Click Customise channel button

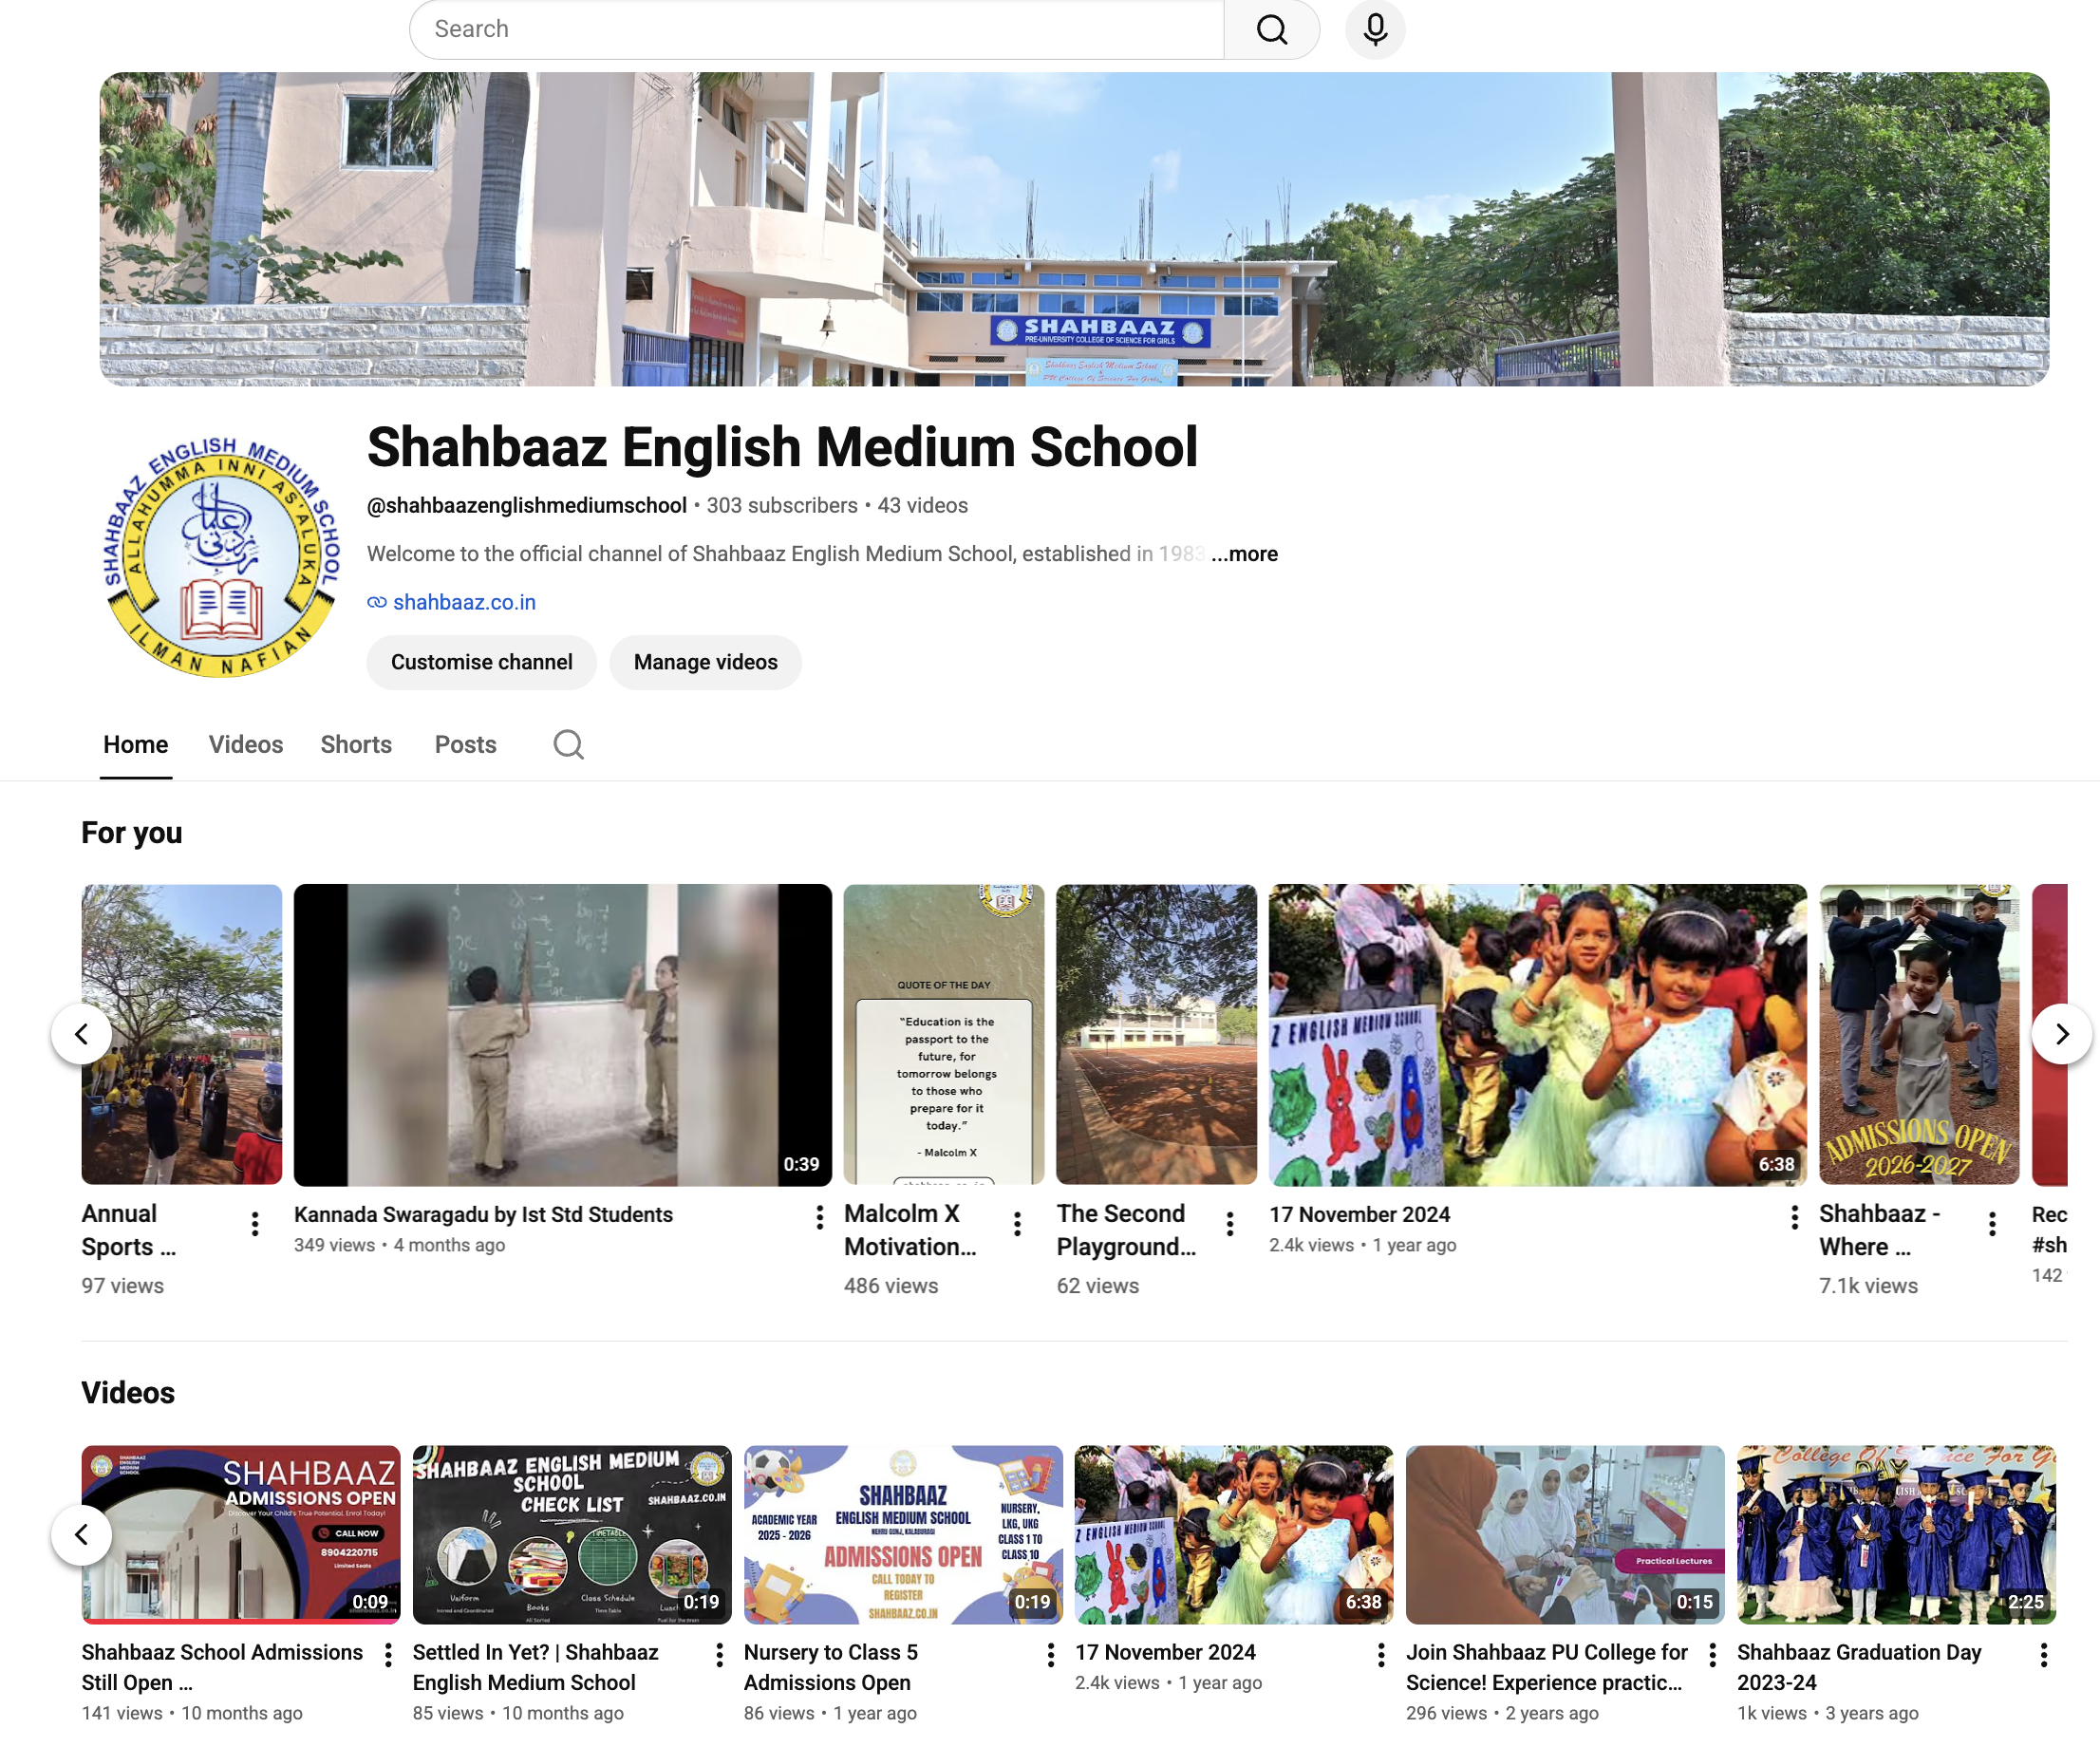481,662
